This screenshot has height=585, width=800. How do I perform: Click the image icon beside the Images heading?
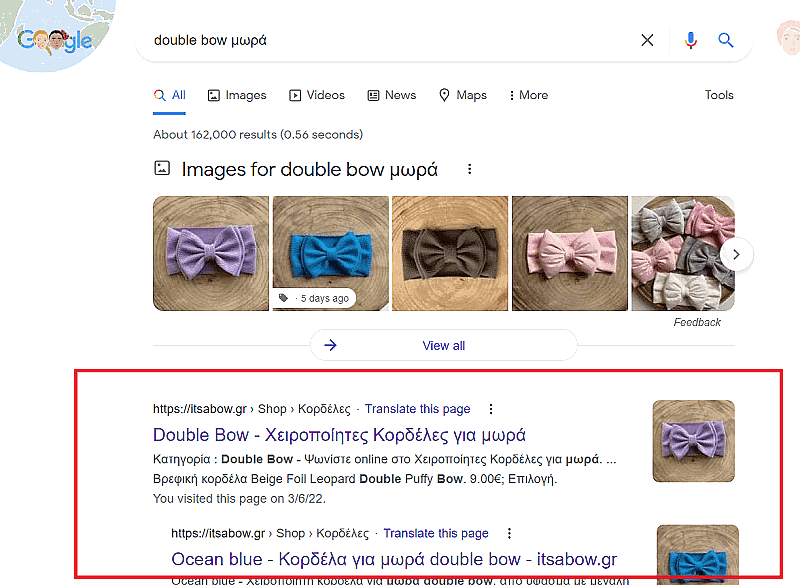coord(162,168)
